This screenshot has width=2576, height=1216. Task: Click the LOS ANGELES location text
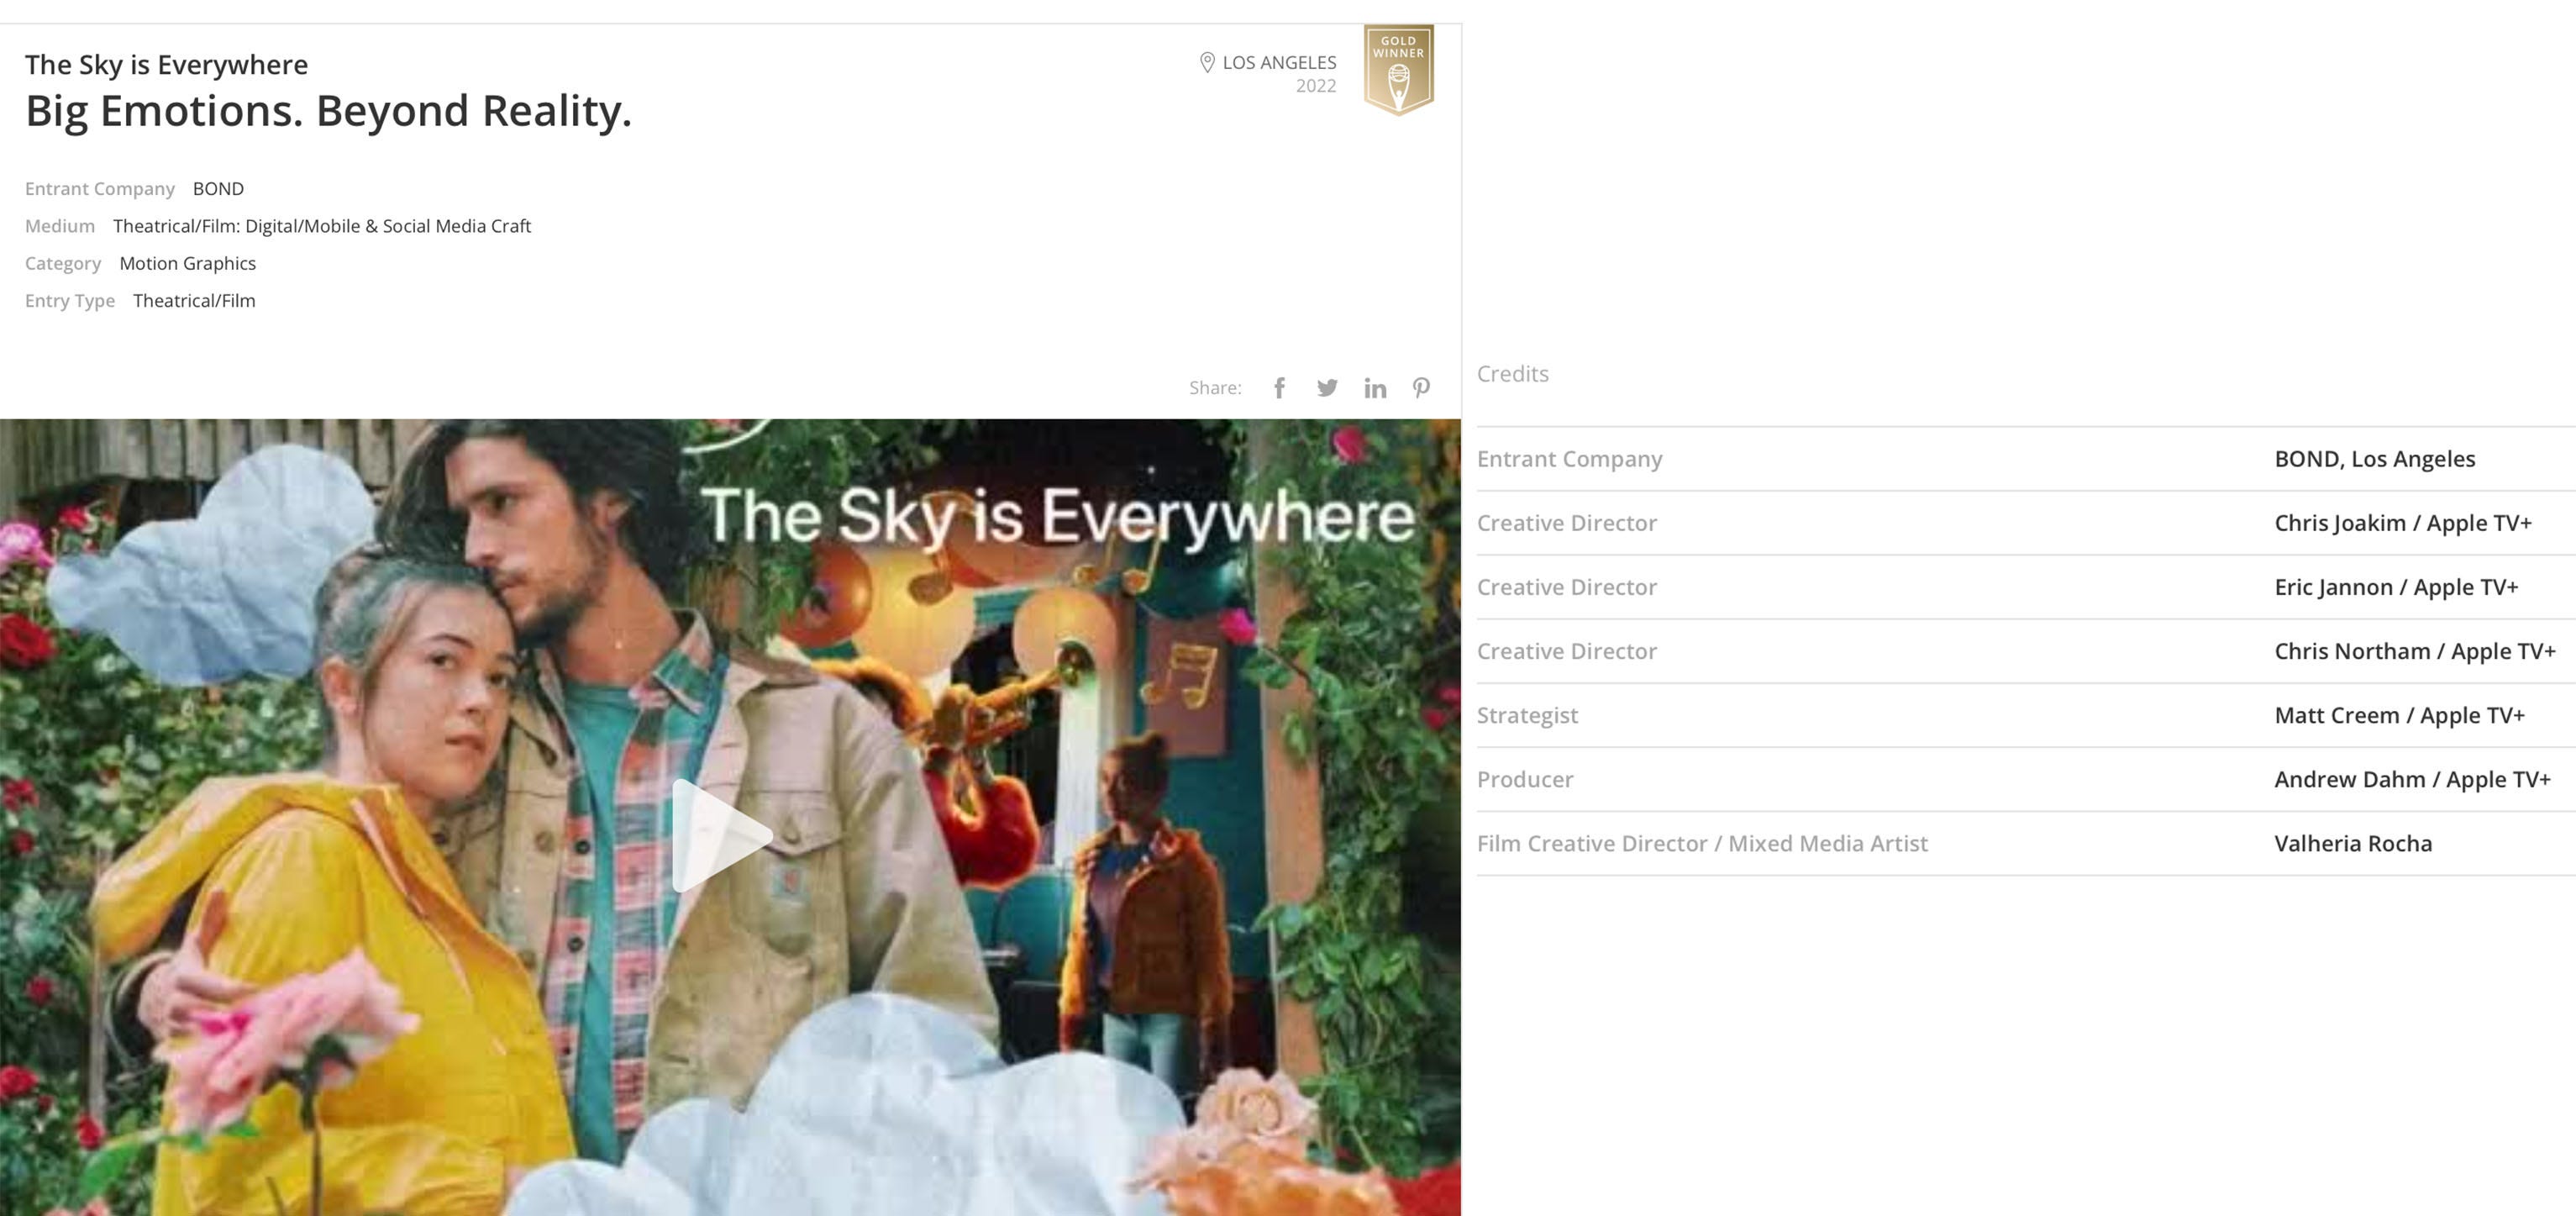(x=1279, y=62)
